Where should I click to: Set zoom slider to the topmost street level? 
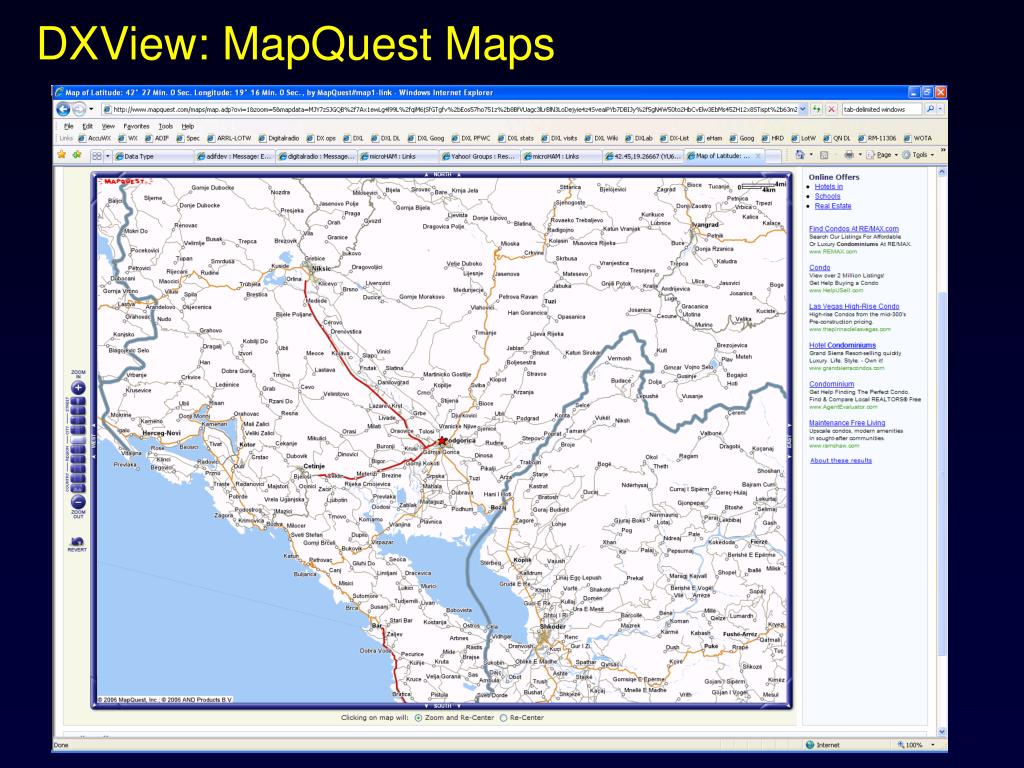coord(78,401)
